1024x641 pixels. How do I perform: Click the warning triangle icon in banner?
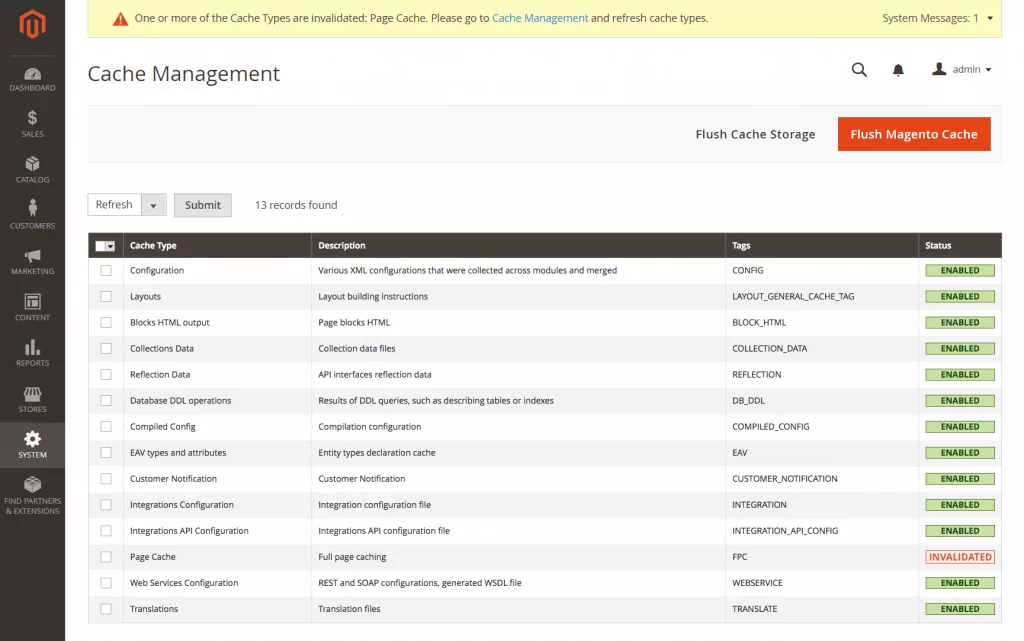[120, 19]
